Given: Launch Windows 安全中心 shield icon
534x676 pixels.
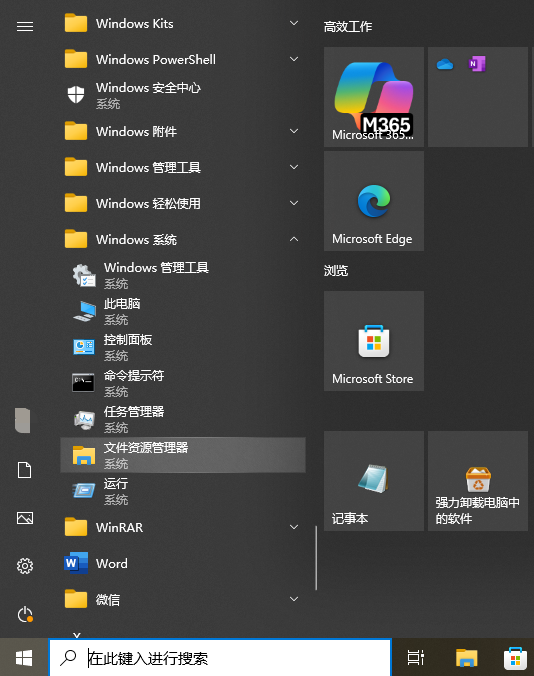Looking at the screenshot, I should tap(76, 94).
